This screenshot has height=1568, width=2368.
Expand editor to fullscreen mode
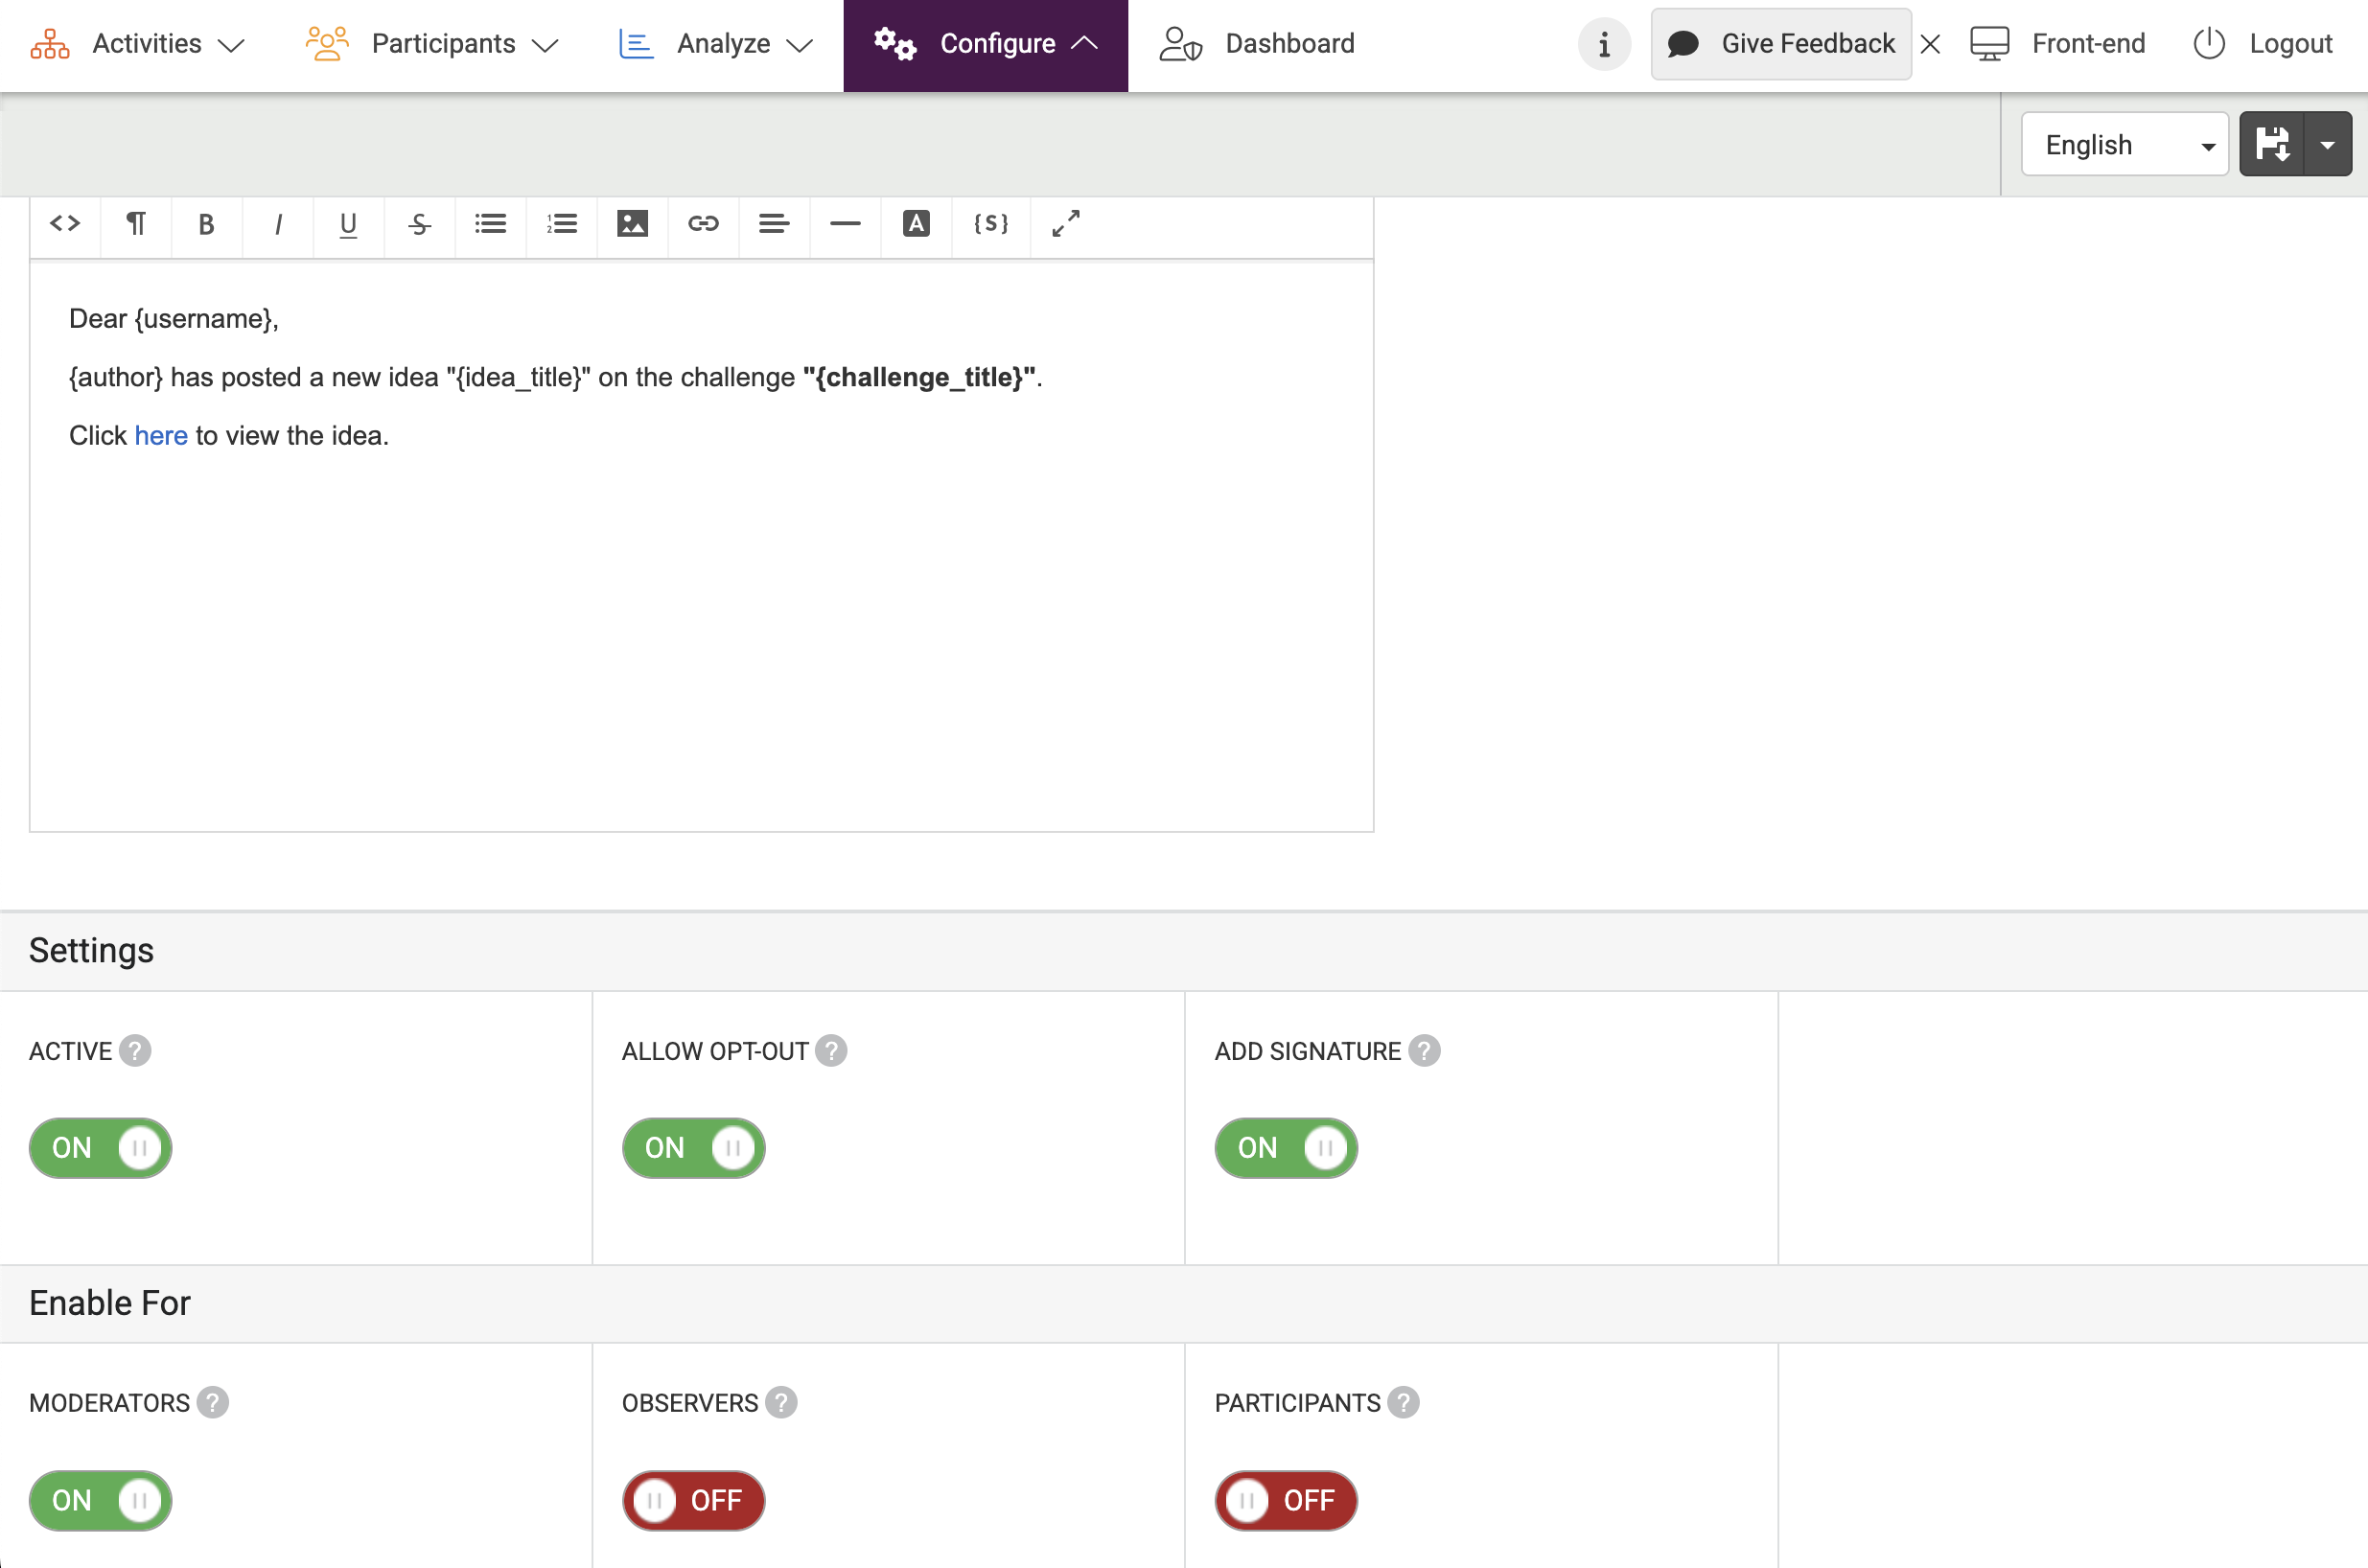click(1066, 224)
